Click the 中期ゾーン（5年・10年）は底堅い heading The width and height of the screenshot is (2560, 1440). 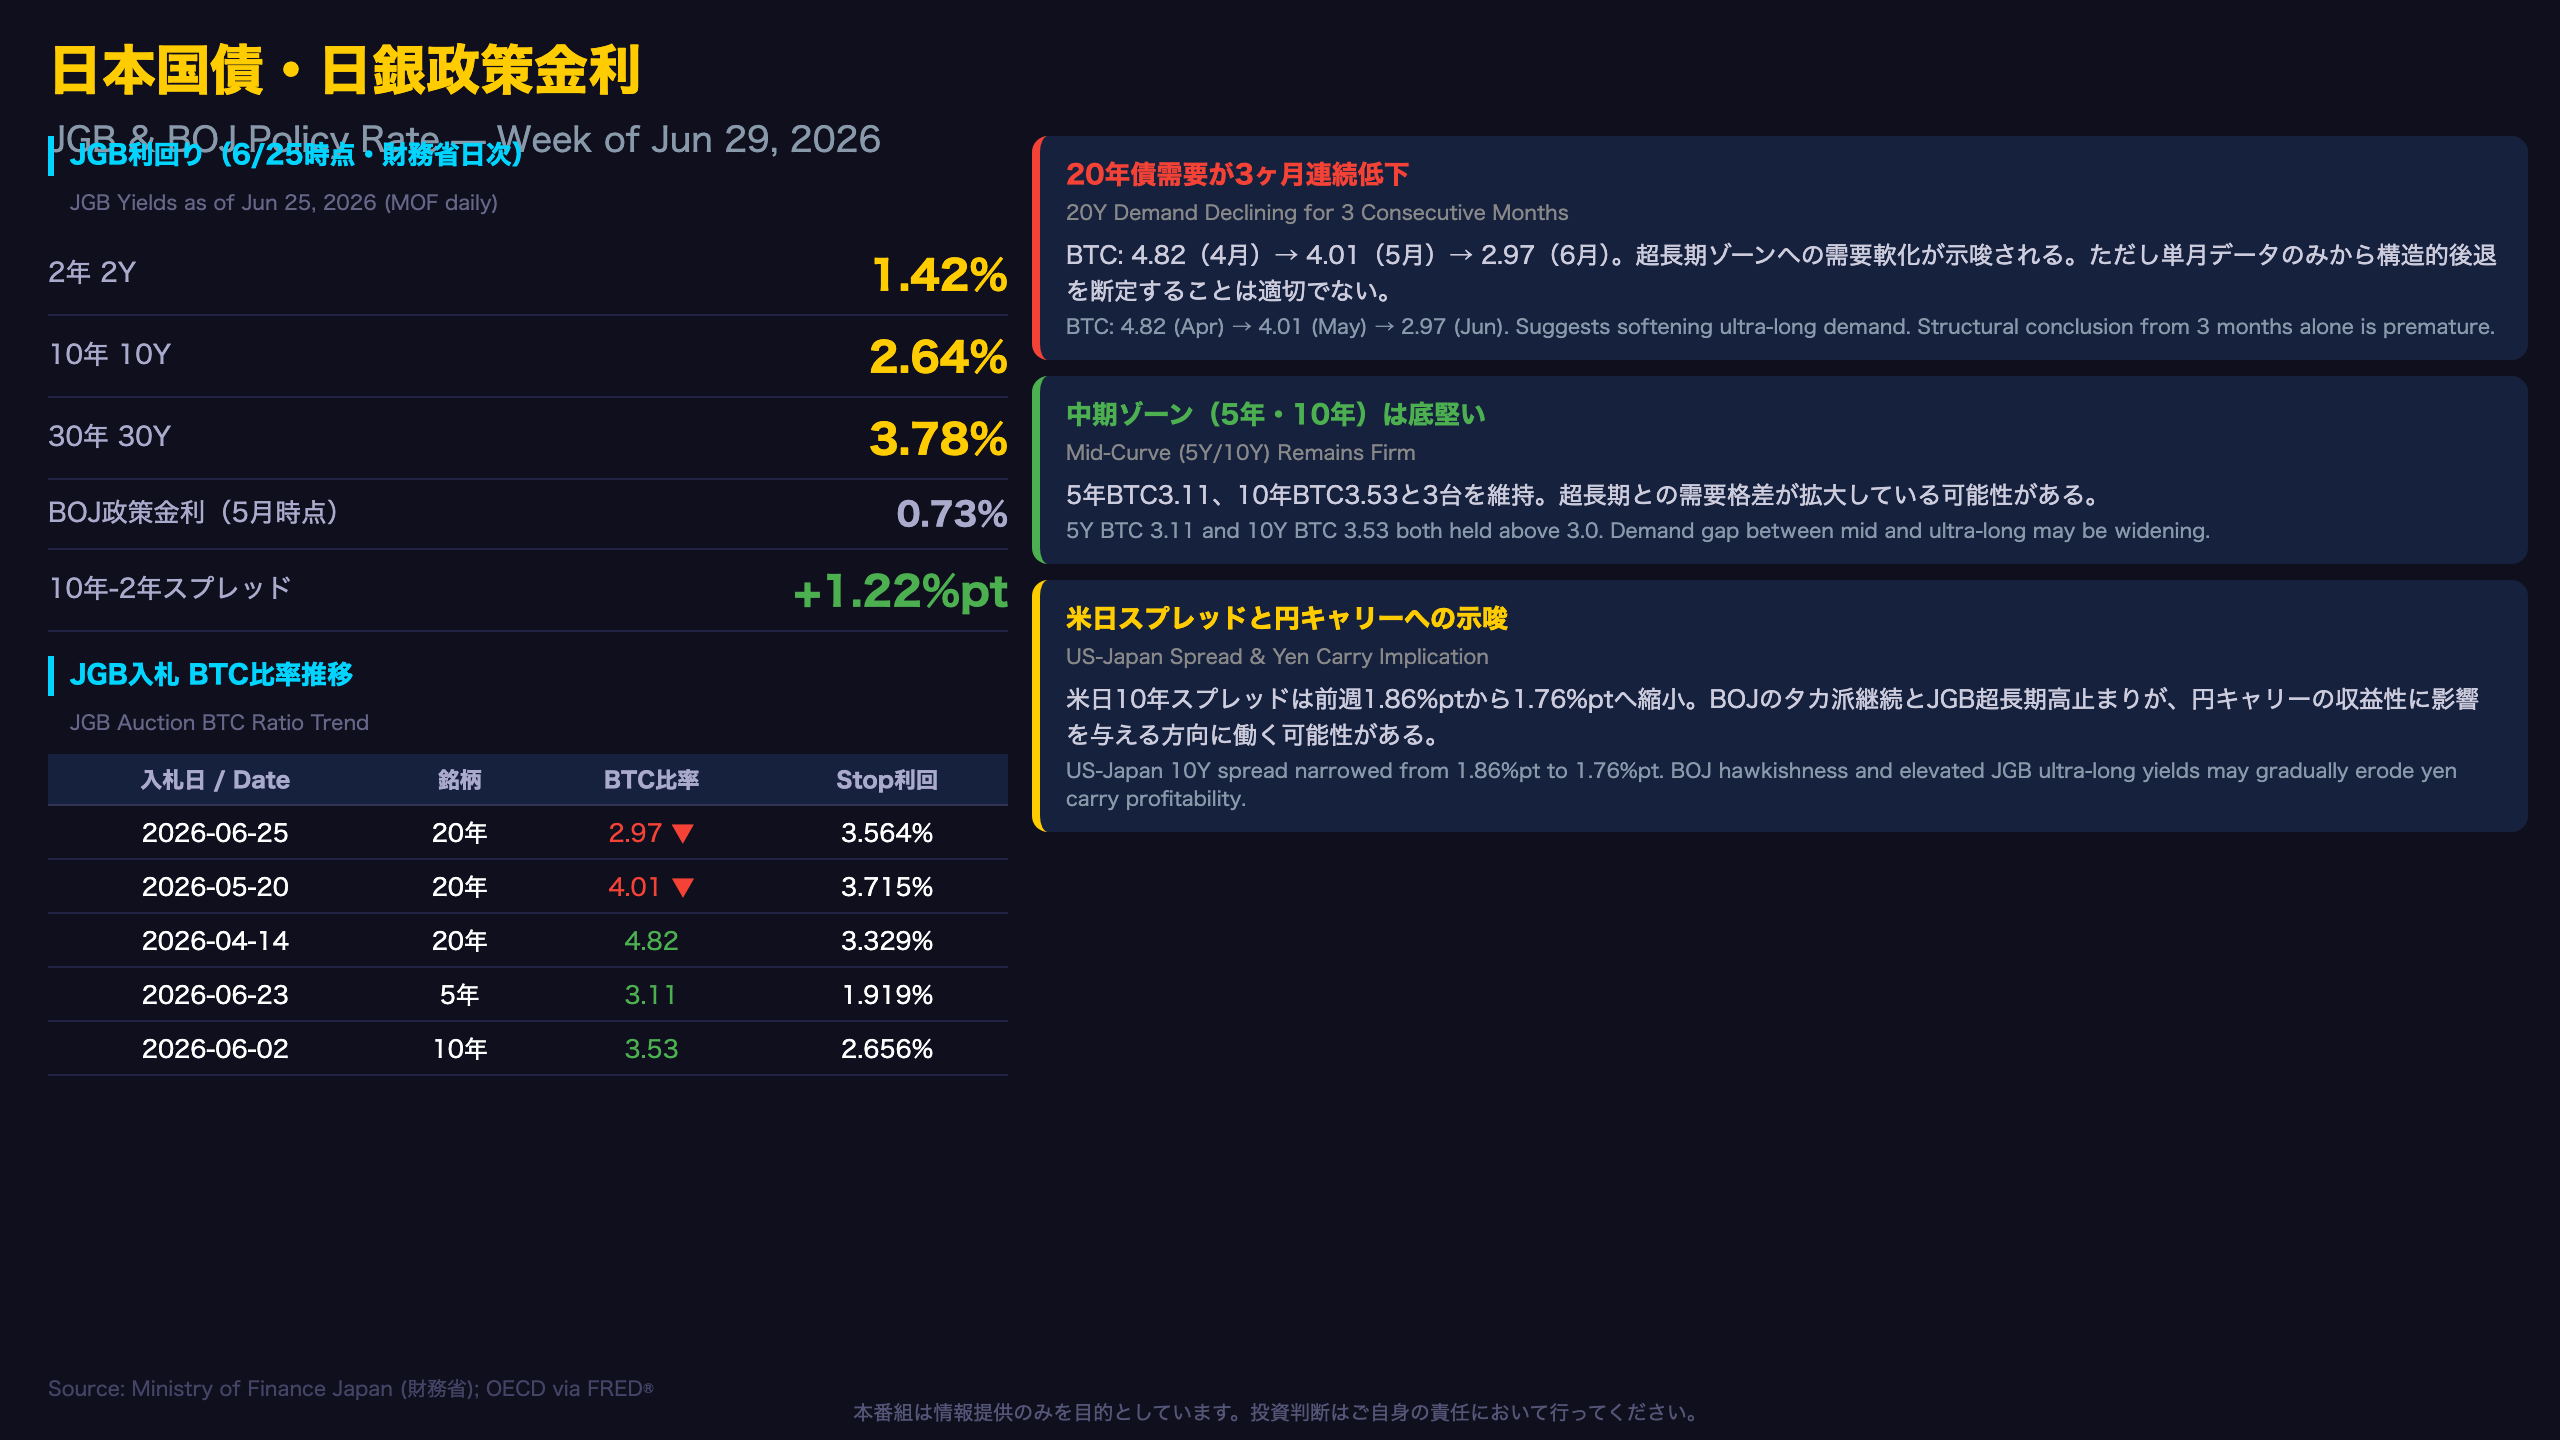[x=1276, y=415]
